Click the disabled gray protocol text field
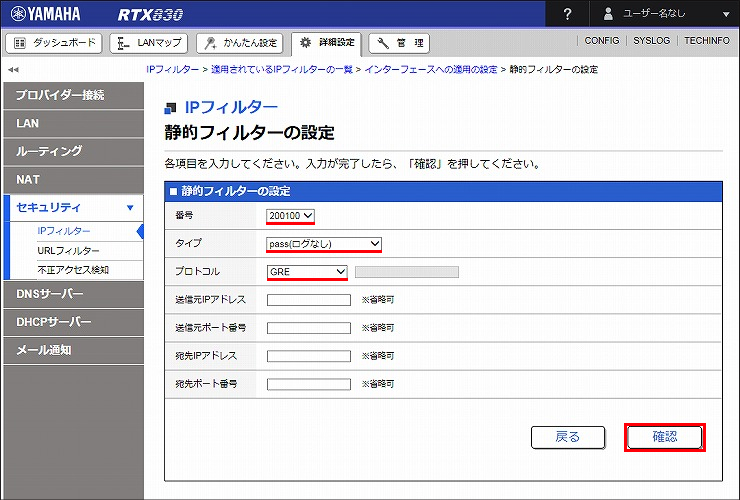 (x=407, y=272)
